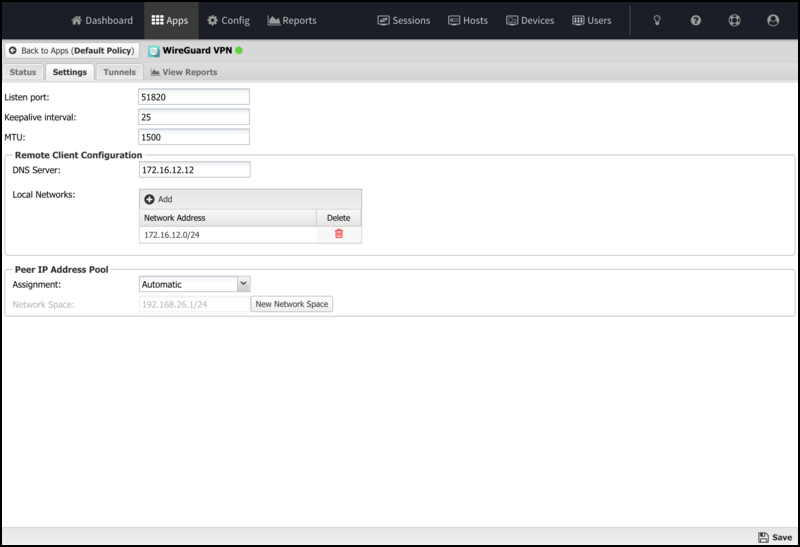
Task: Click the Hosts monitor icon
Action: (454, 20)
